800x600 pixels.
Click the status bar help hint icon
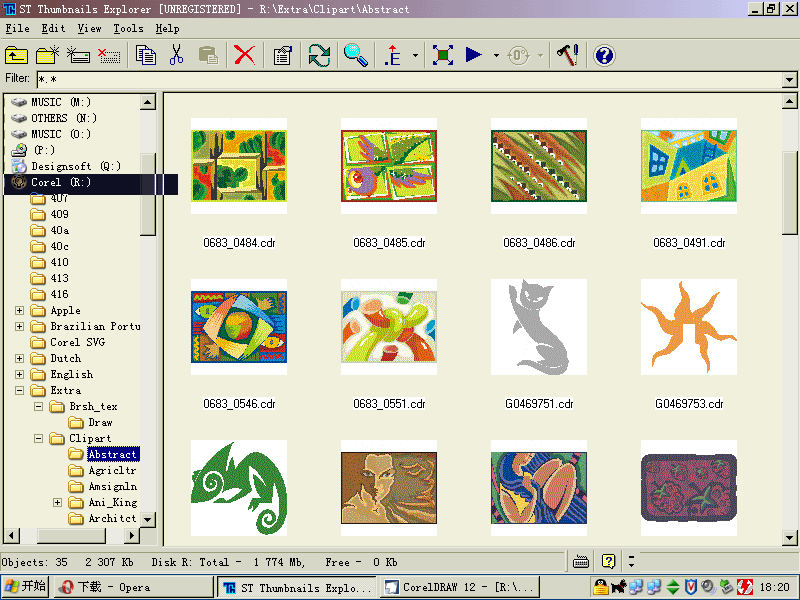609,562
